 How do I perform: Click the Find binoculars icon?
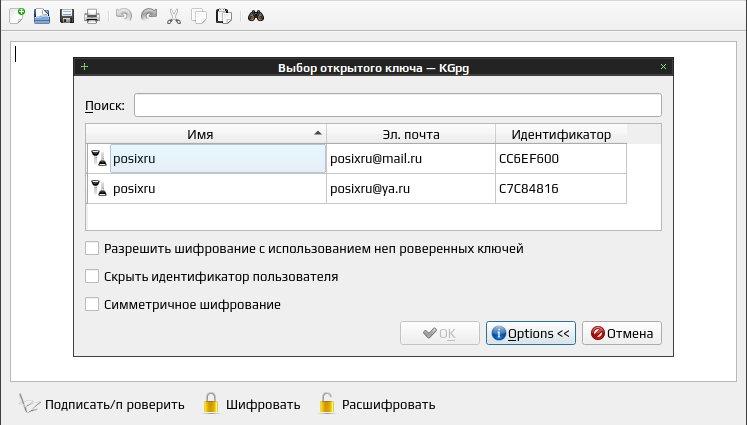click(256, 16)
